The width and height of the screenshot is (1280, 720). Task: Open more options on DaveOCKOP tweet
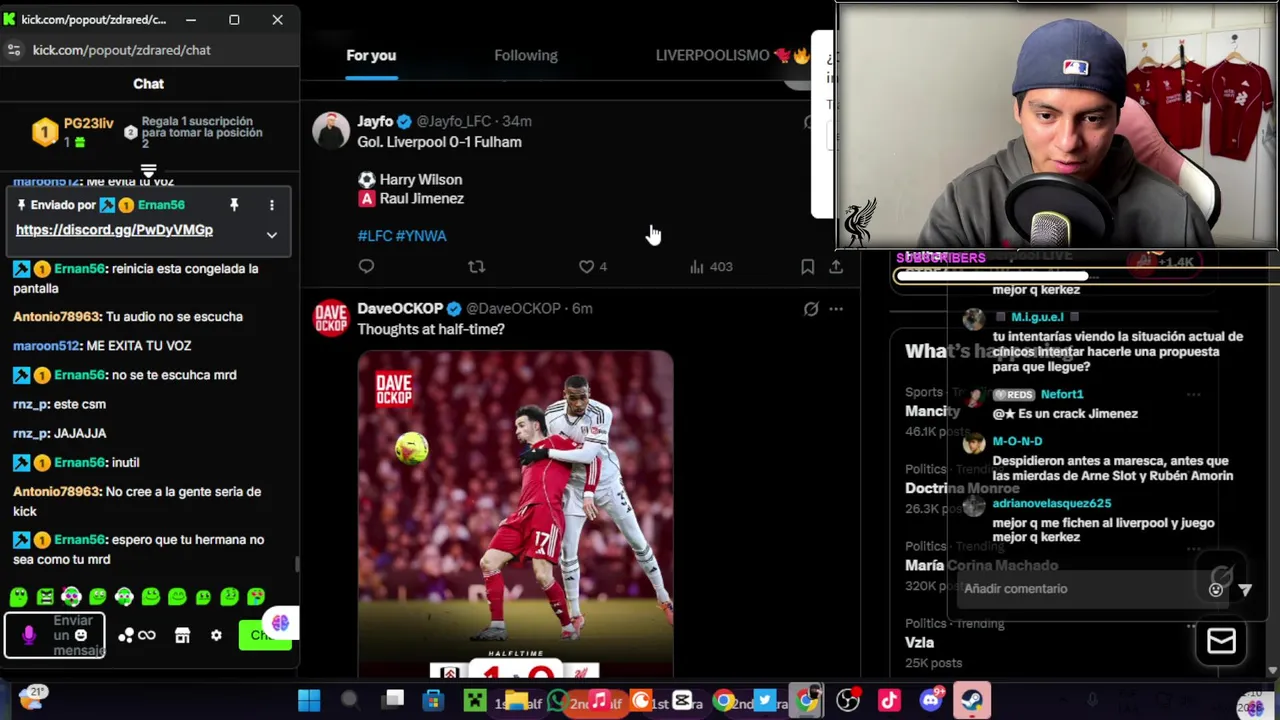(836, 309)
